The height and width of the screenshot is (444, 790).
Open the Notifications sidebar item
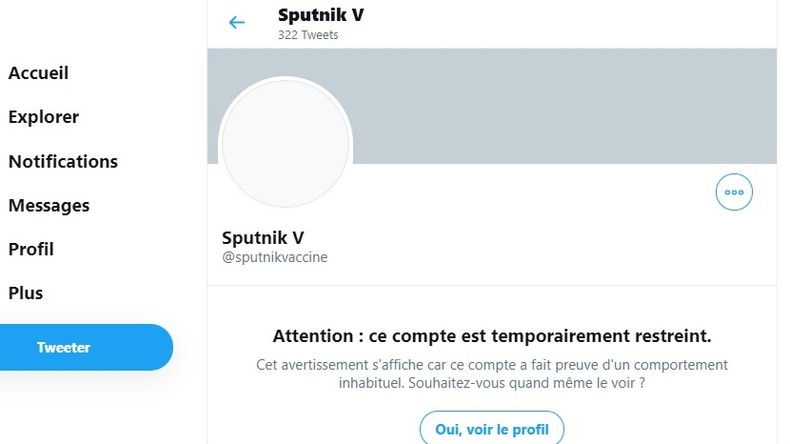coord(63,161)
